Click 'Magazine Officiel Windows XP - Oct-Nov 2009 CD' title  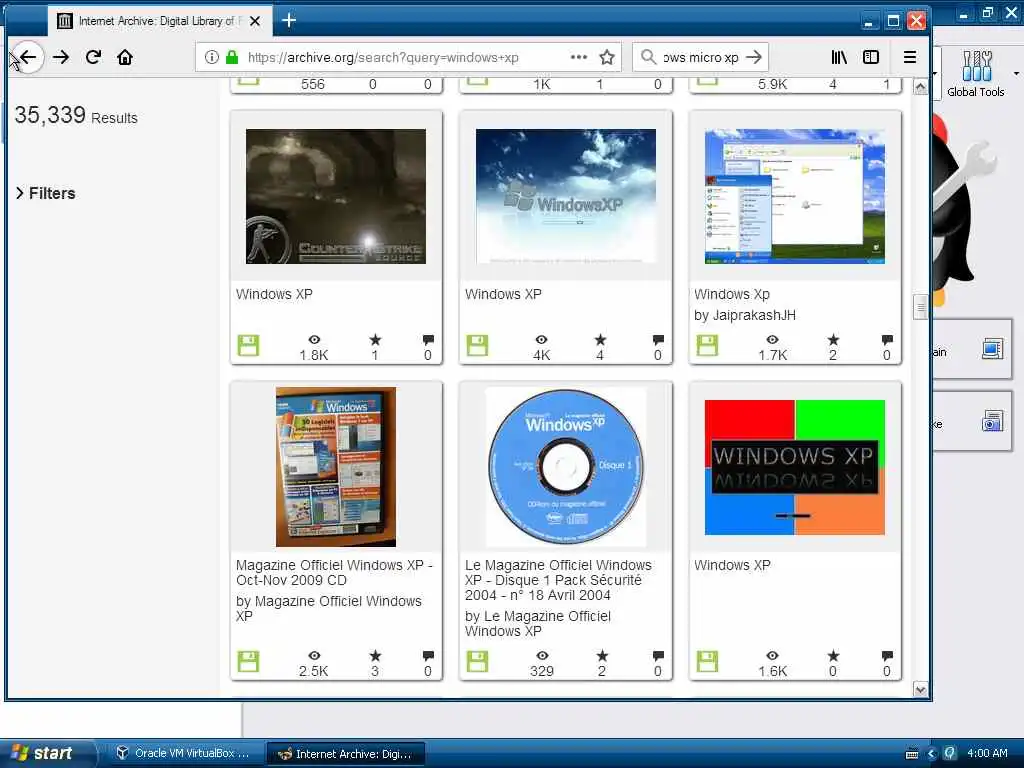(x=334, y=573)
